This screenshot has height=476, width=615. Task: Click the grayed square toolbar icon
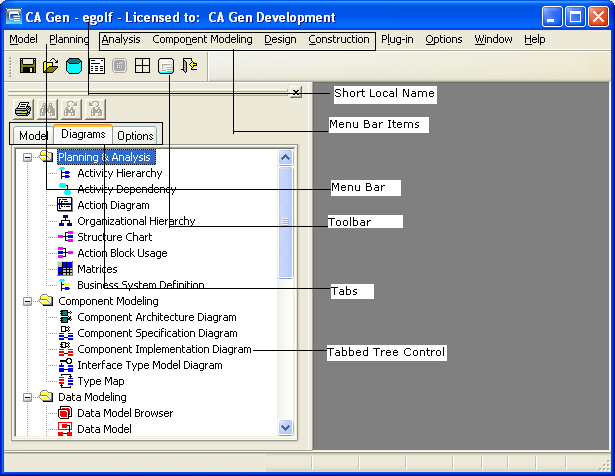(120, 65)
